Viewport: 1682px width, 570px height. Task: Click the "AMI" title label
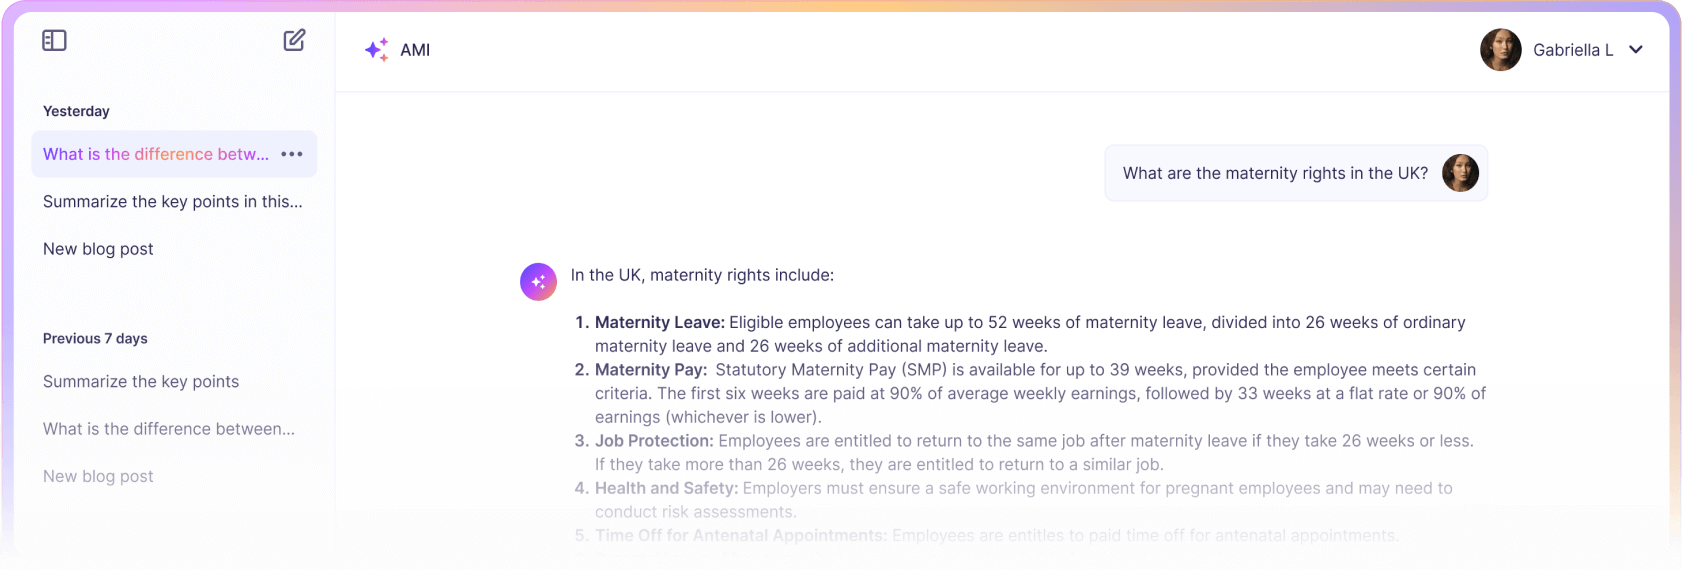tap(415, 50)
